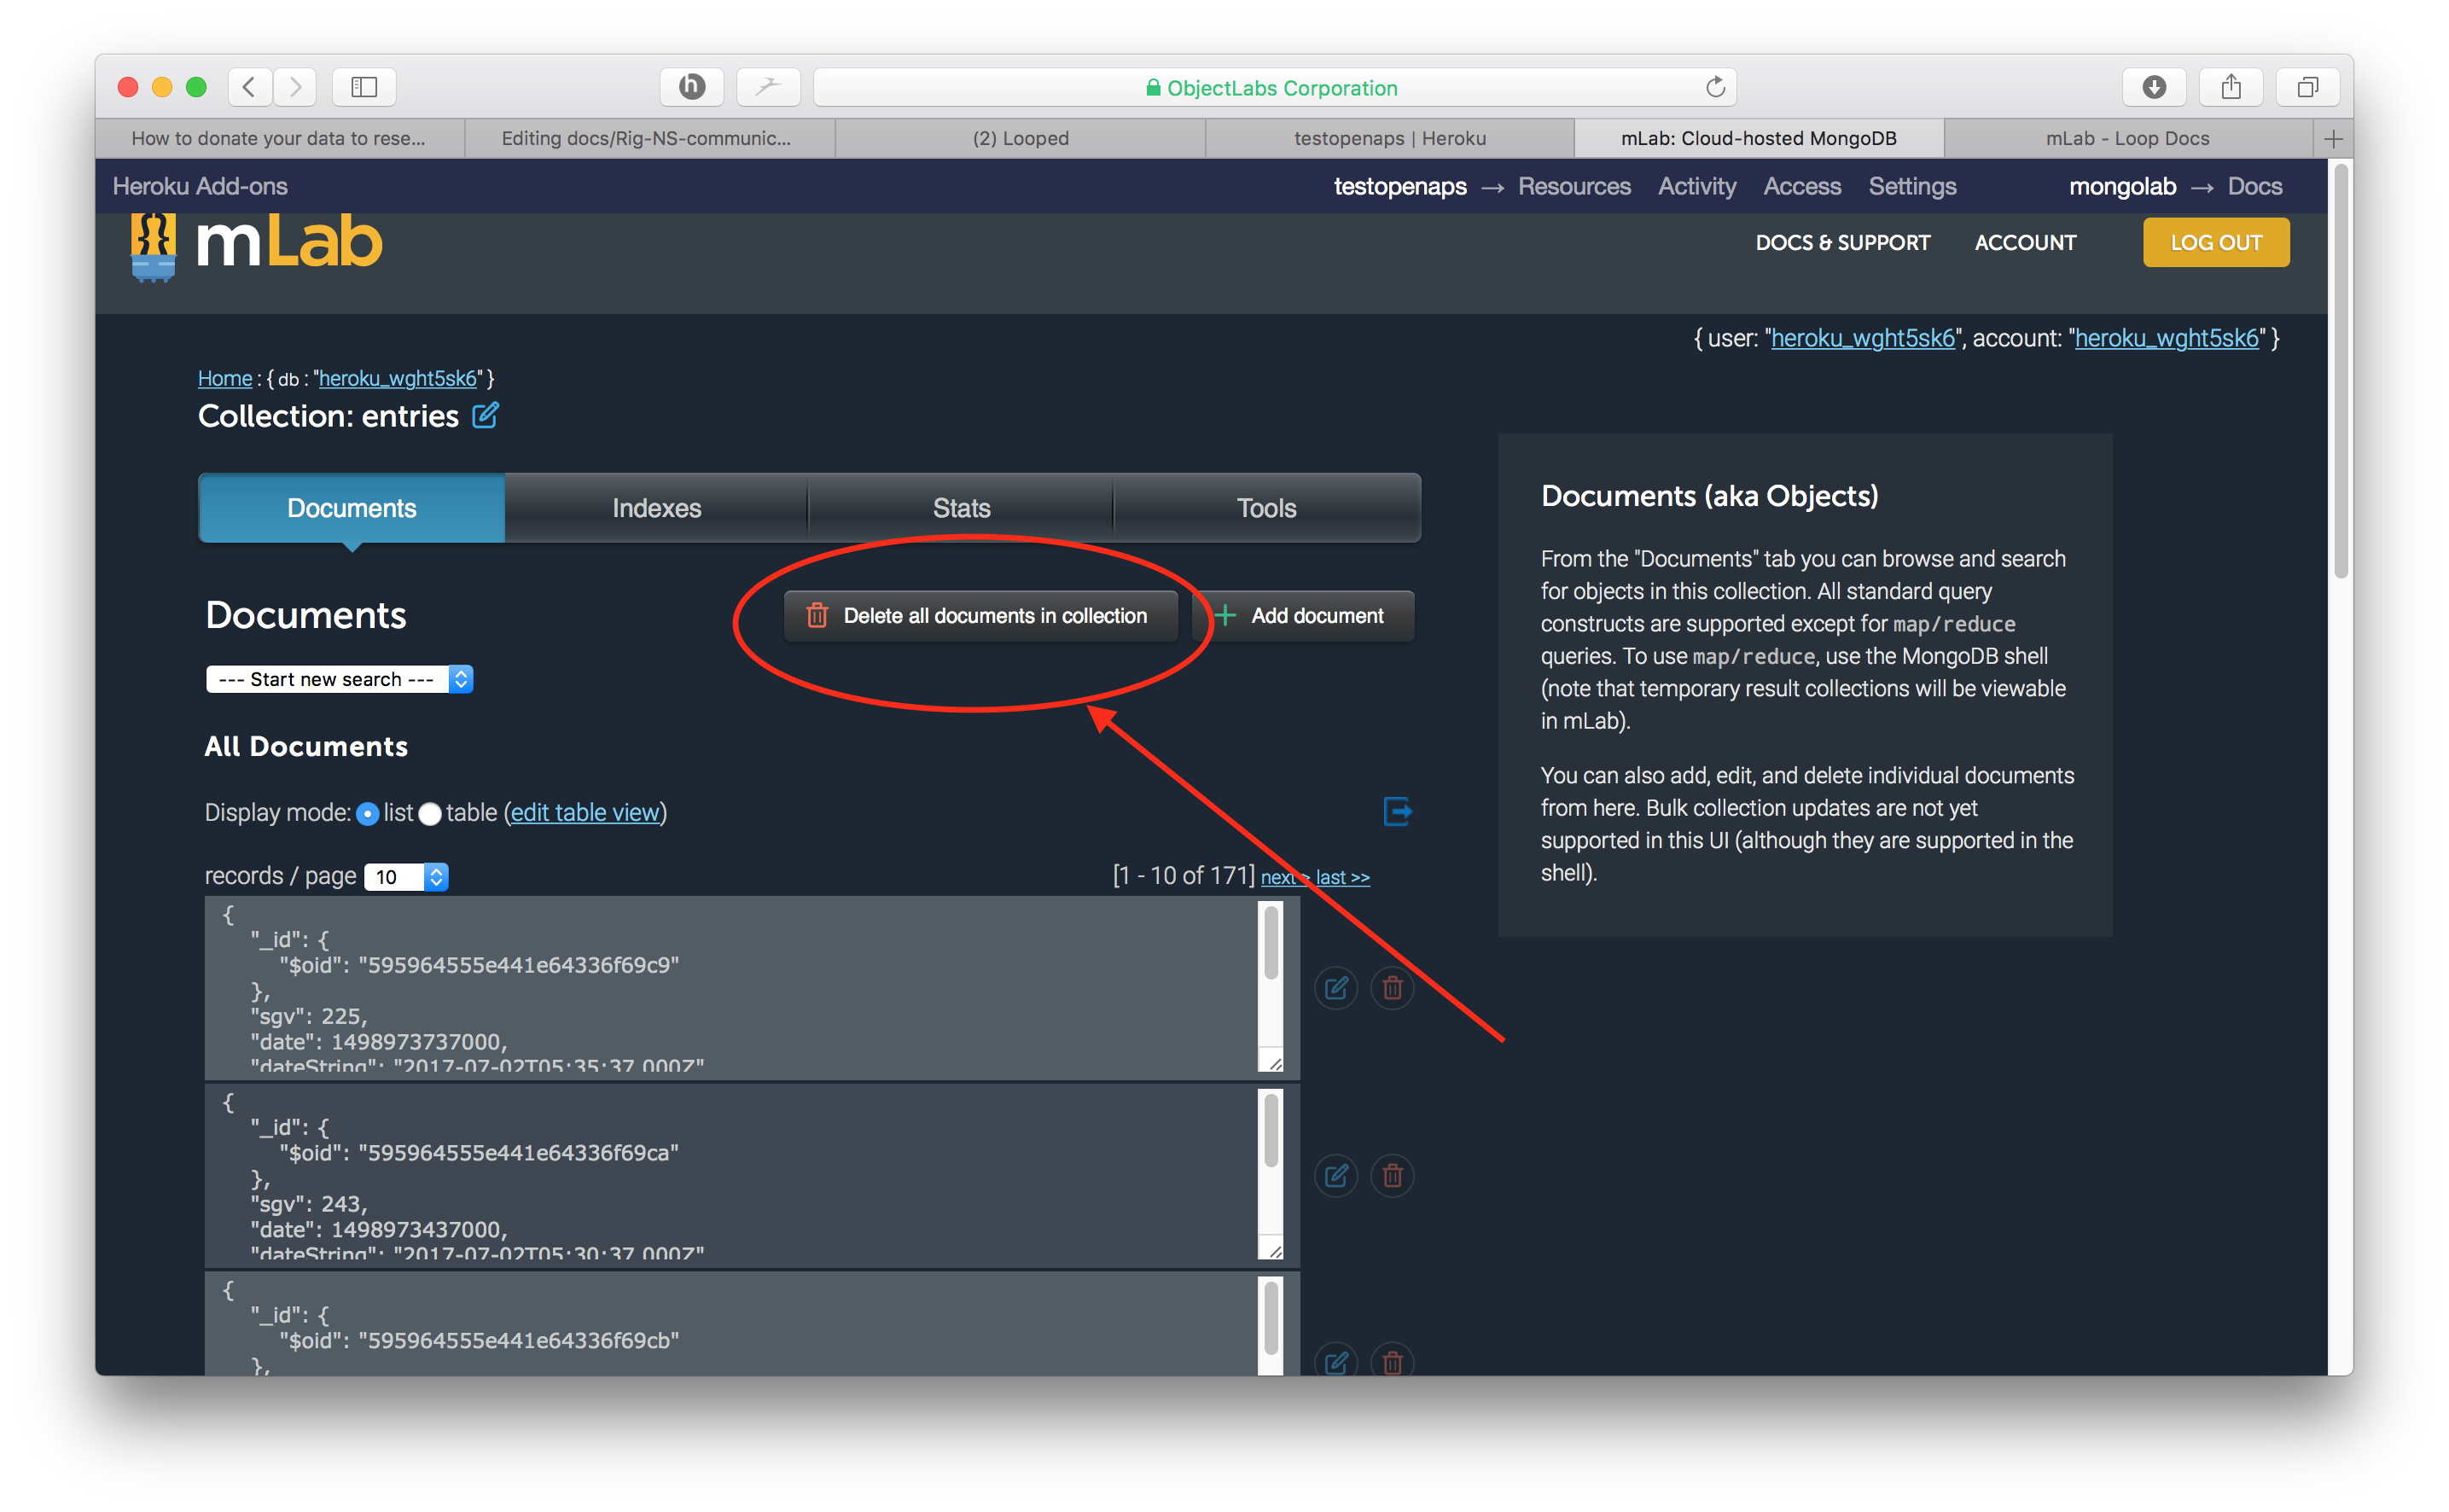
Task: Click the page vertical scrollbar
Action: [2340, 370]
